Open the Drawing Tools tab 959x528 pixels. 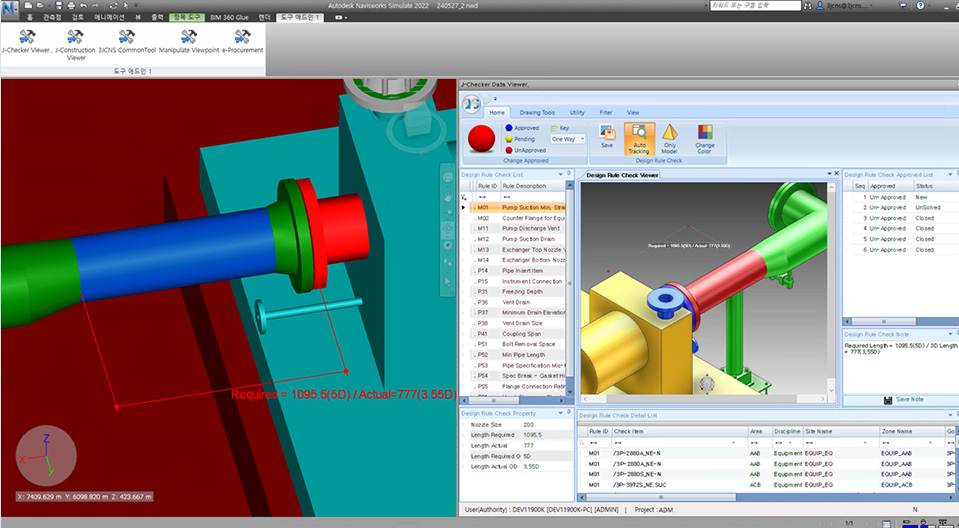pyautogui.click(x=537, y=113)
